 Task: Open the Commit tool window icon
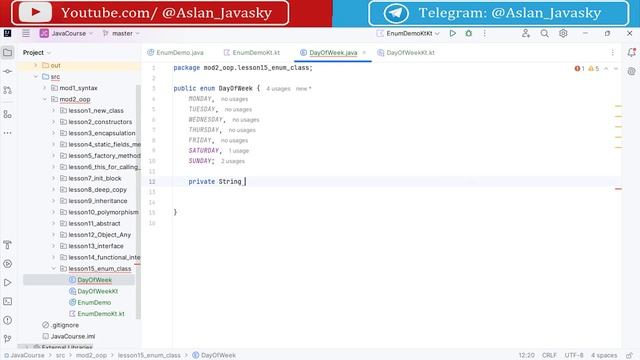[x=7, y=71]
